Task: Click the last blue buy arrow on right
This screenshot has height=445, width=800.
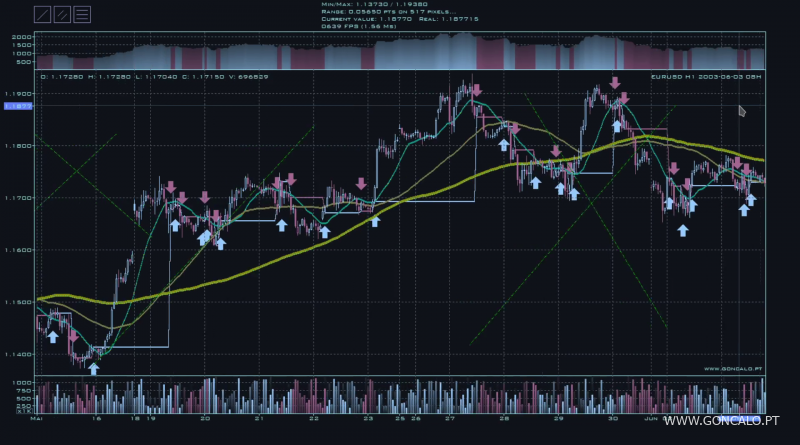Action: tap(751, 200)
